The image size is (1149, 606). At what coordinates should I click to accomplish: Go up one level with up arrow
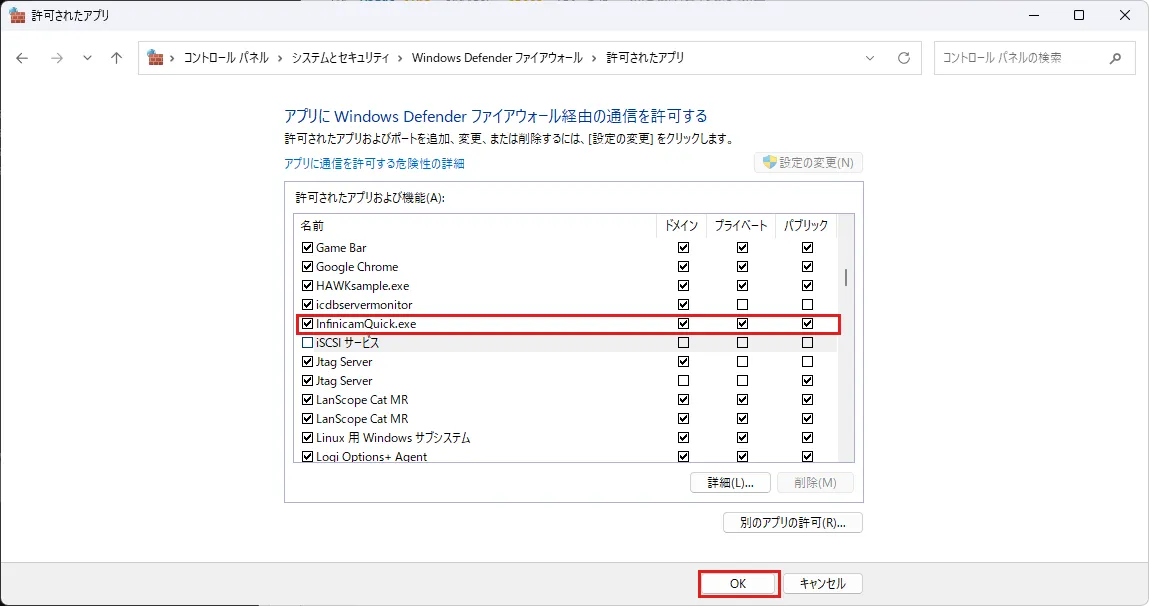[117, 58]
